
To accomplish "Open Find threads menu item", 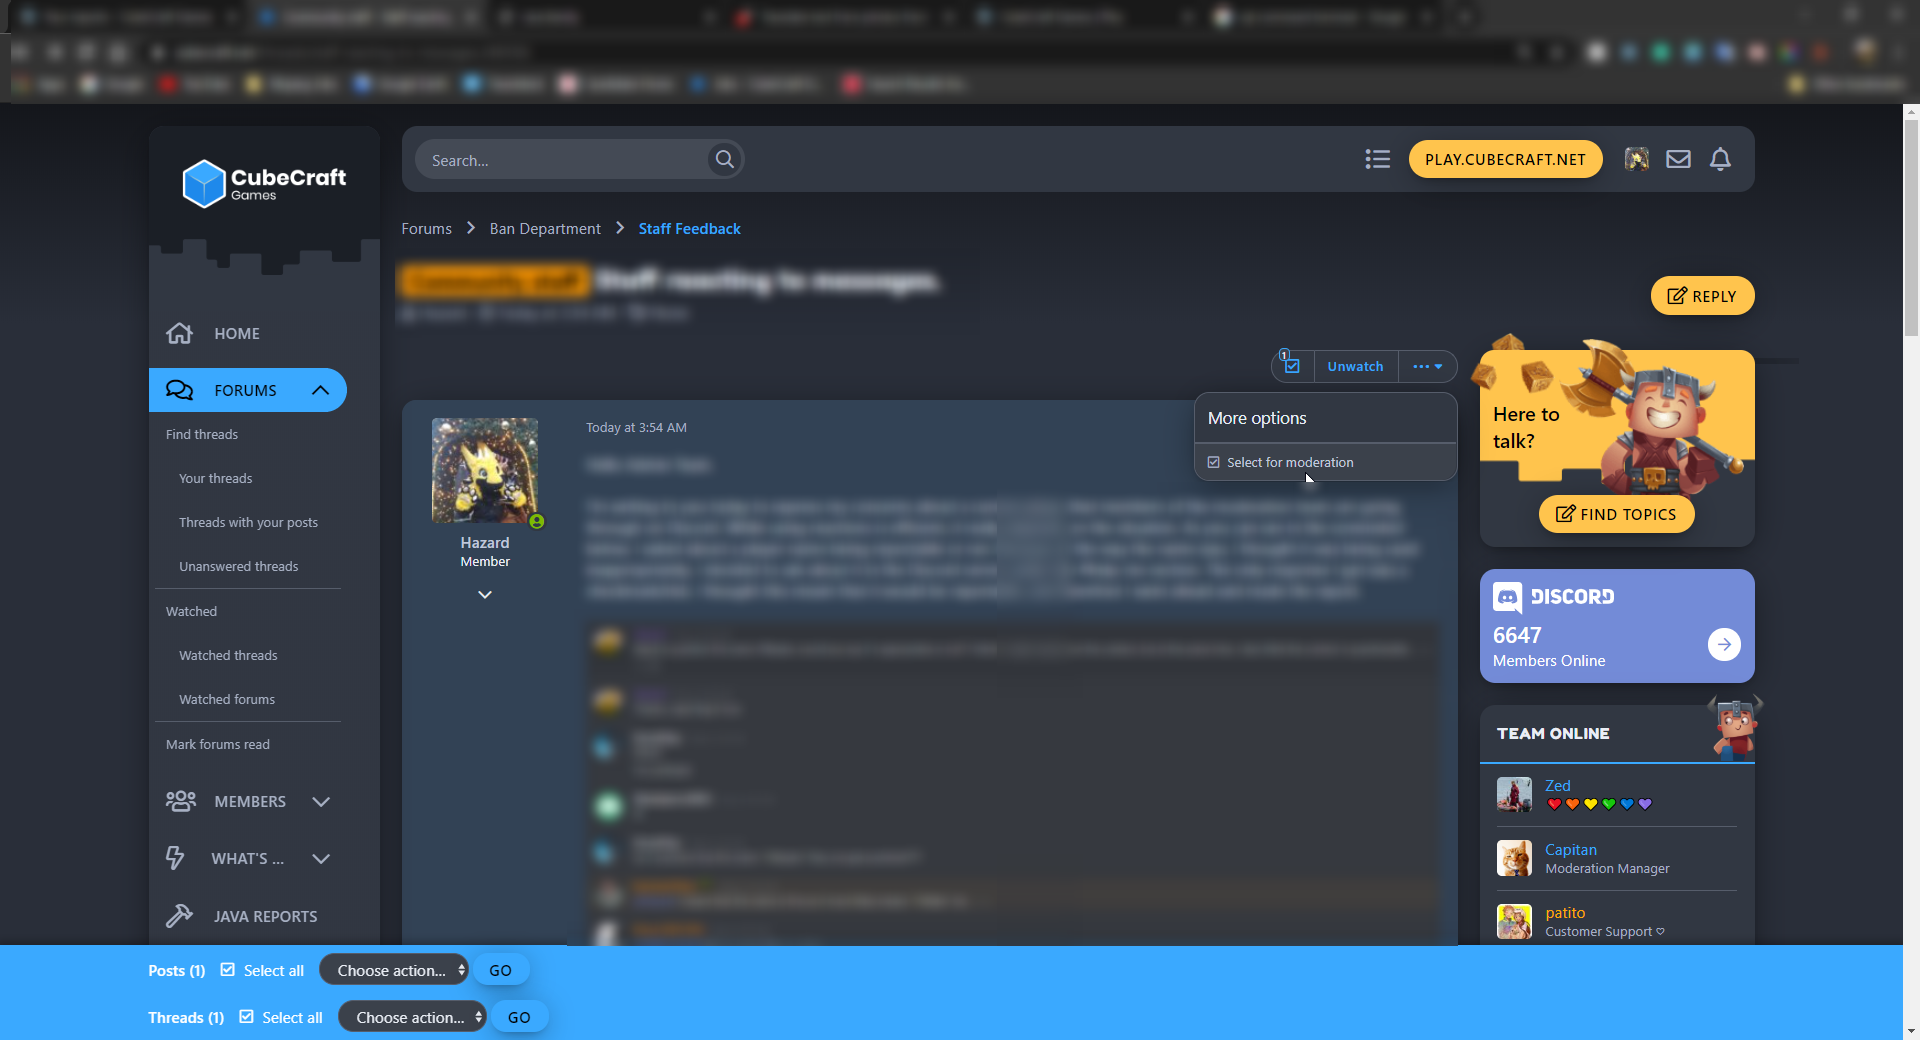I will tap(202, 434).
